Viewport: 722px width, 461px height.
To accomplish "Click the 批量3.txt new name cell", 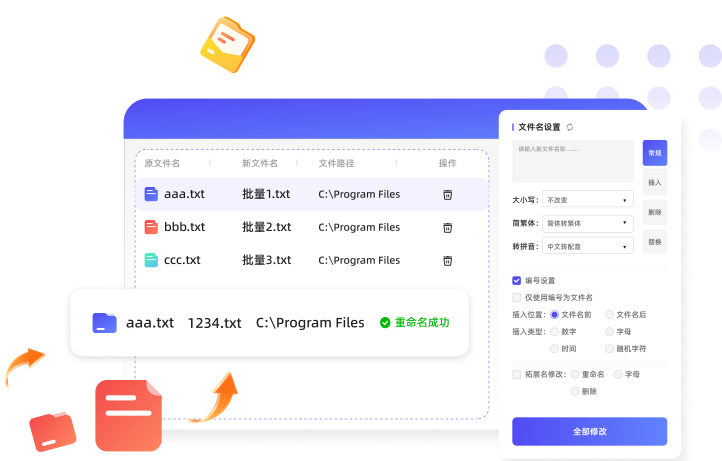I will pos(267,260).
